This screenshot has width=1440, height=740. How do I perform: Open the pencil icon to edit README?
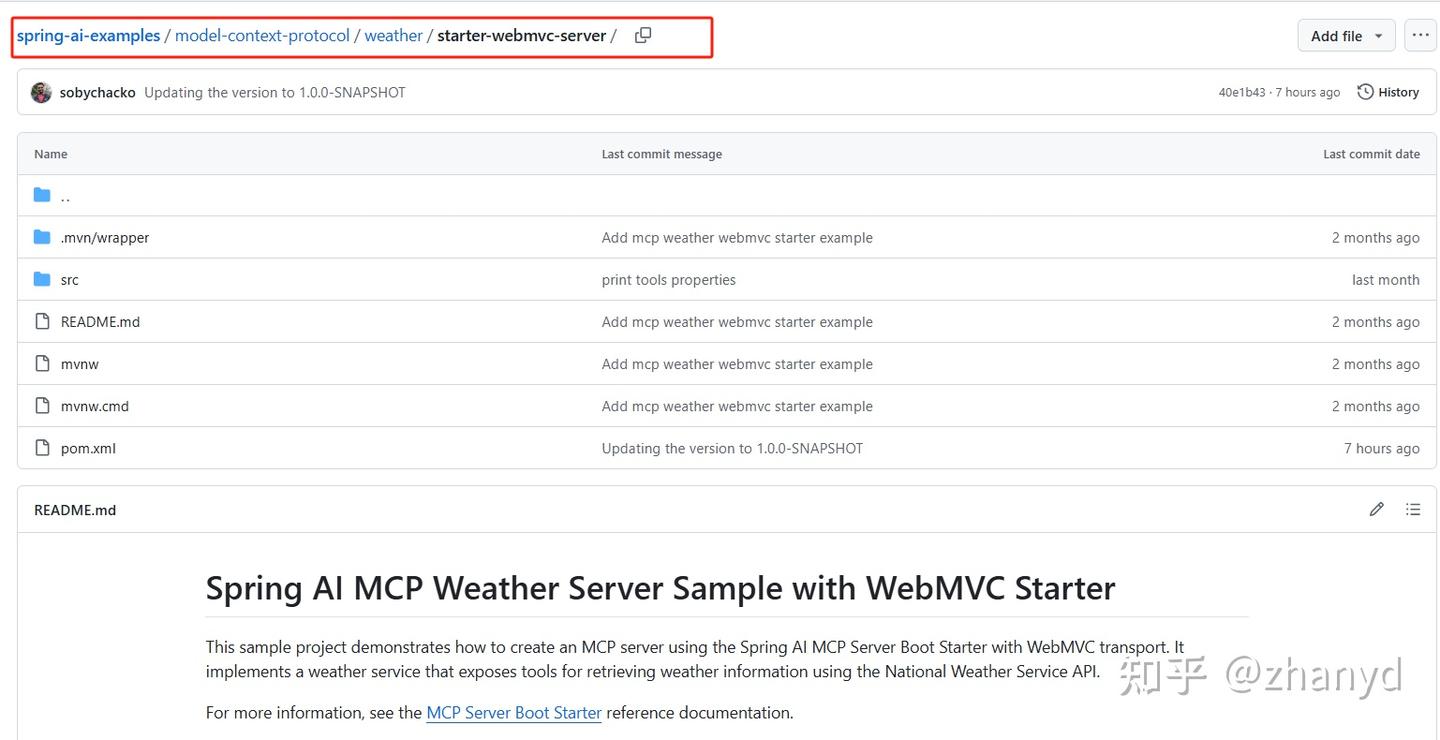click(1376, 509)
